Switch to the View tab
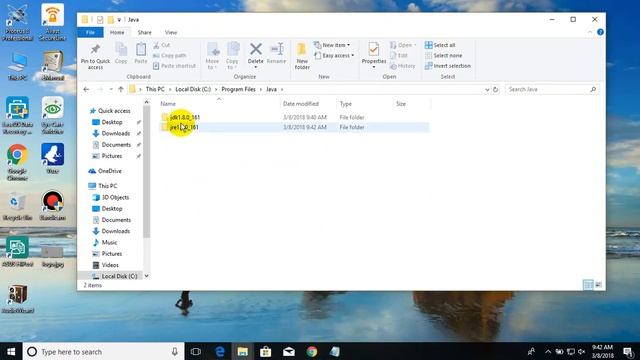The height and width of the screenshot is (360, 640). pos(171,32)
